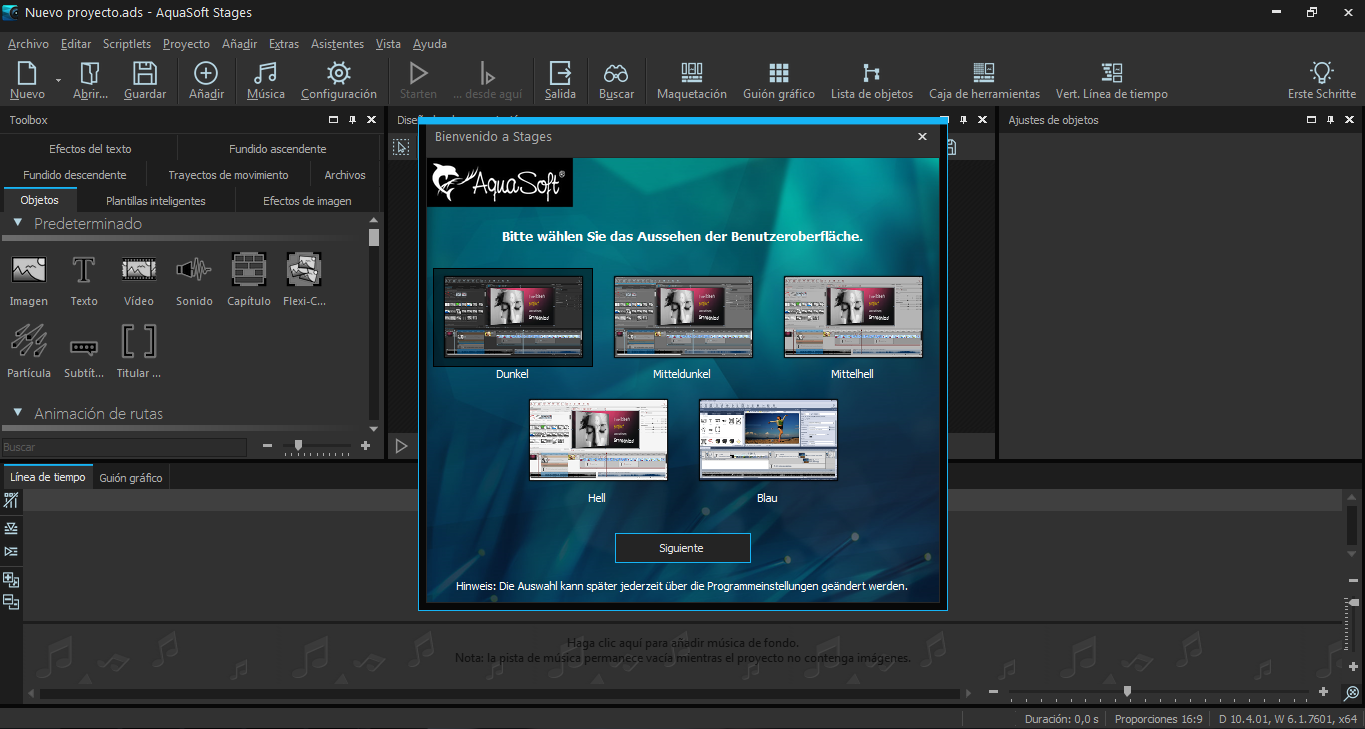Viewport: 1365px width, 729px height.
Task: Open the Asistentes menu
Action: (x=338, y=44)
